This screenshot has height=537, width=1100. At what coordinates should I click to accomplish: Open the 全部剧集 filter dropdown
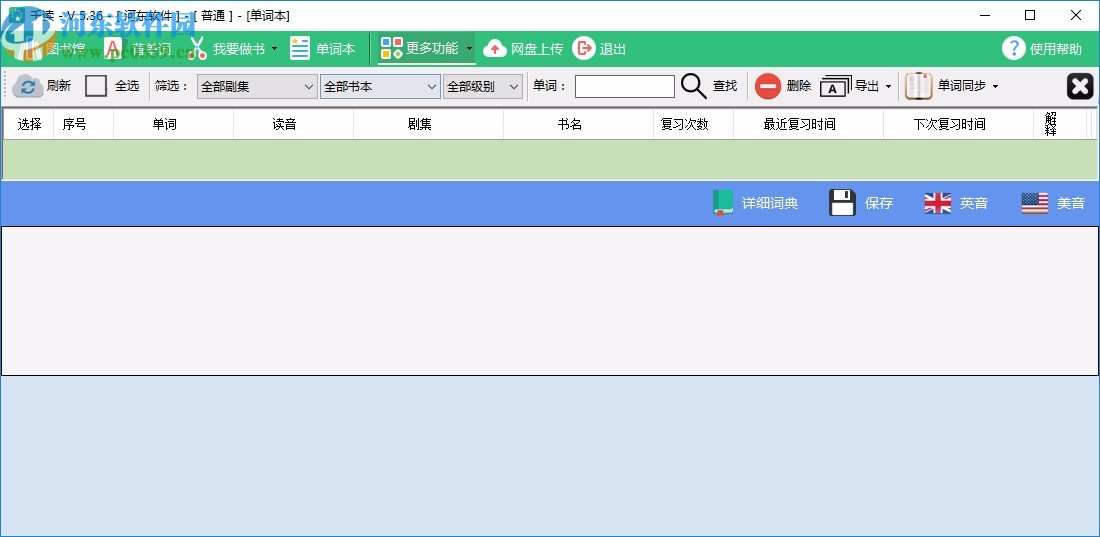257,86
